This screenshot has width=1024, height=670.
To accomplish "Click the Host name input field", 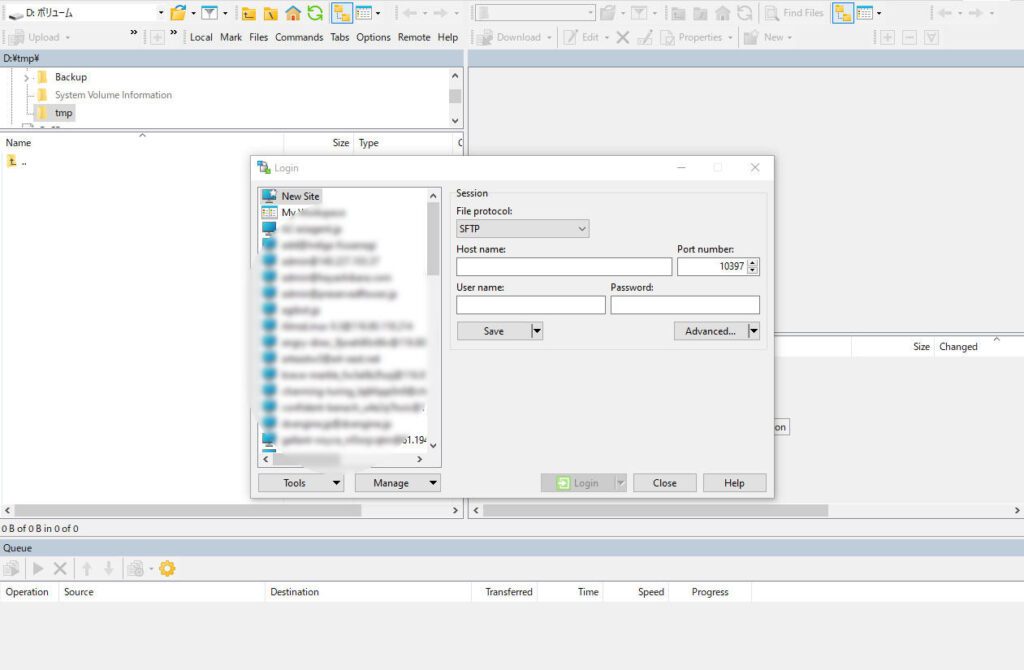I will pos(564,266).
